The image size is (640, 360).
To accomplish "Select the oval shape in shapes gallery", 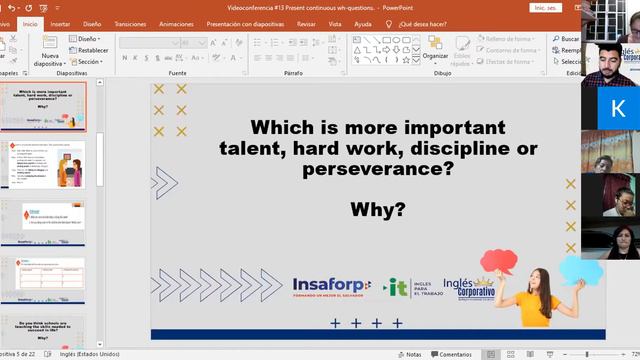I will [x=396, y=40].
